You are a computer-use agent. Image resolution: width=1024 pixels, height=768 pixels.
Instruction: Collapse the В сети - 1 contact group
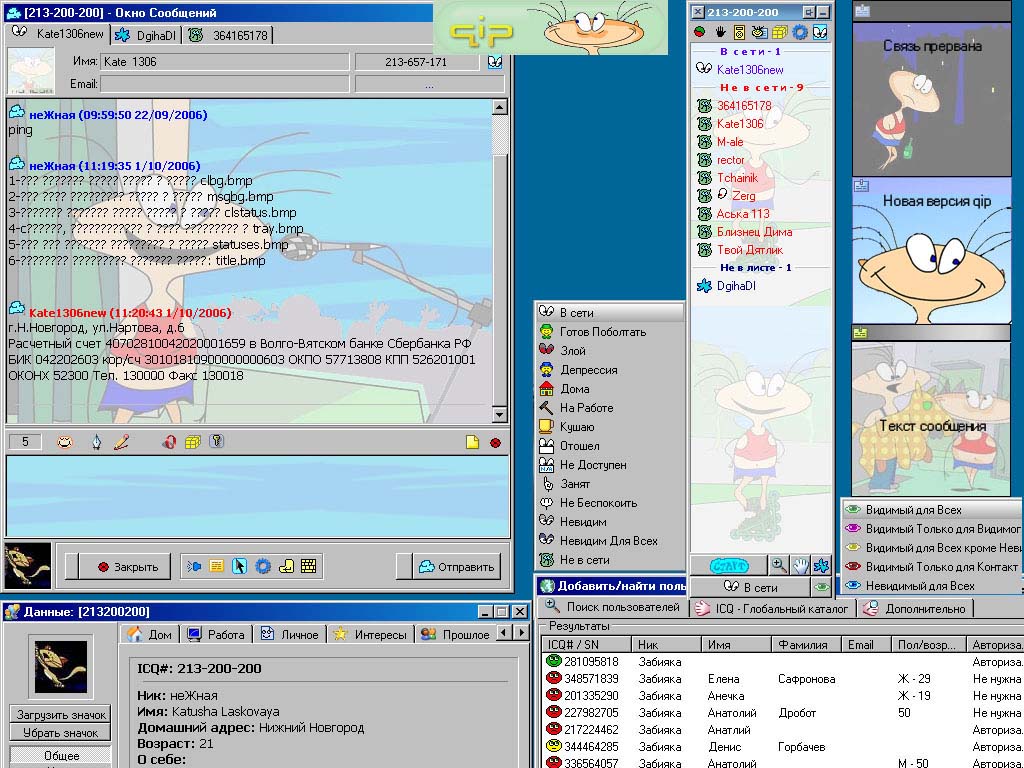tap(750, 52)
